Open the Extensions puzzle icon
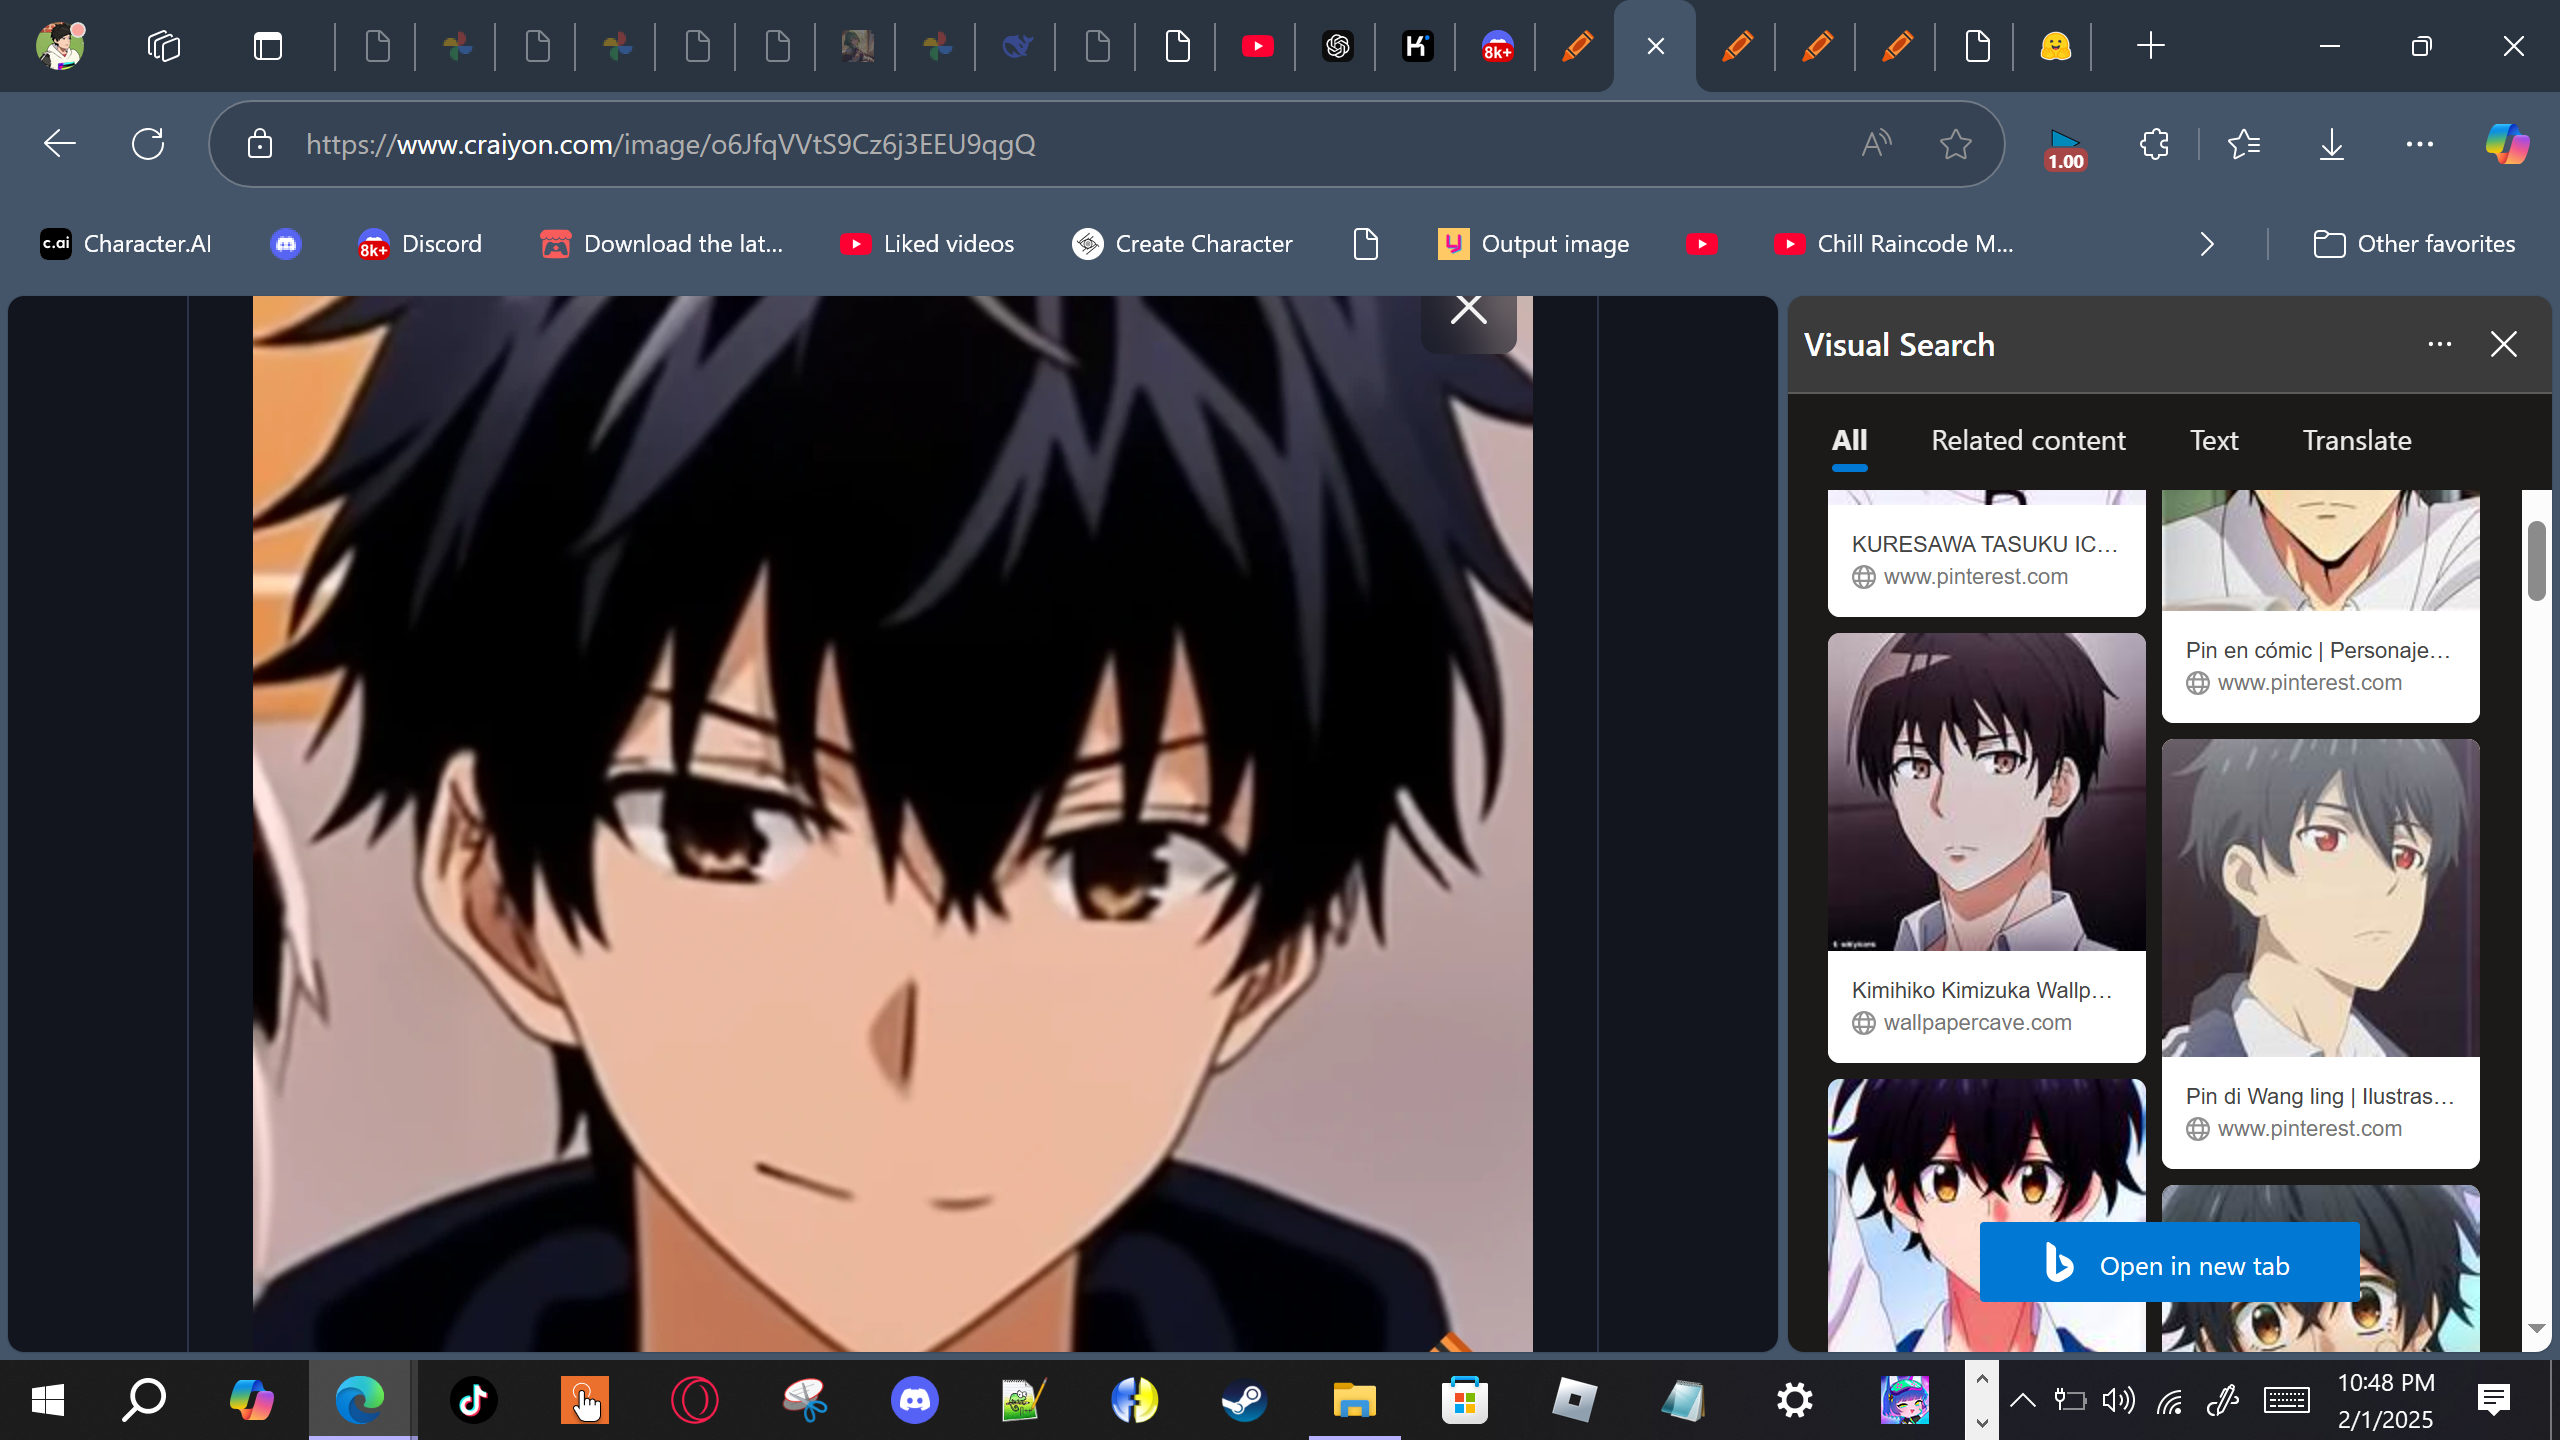This screenshot has width=2560, height=1440. (2154, 144)
